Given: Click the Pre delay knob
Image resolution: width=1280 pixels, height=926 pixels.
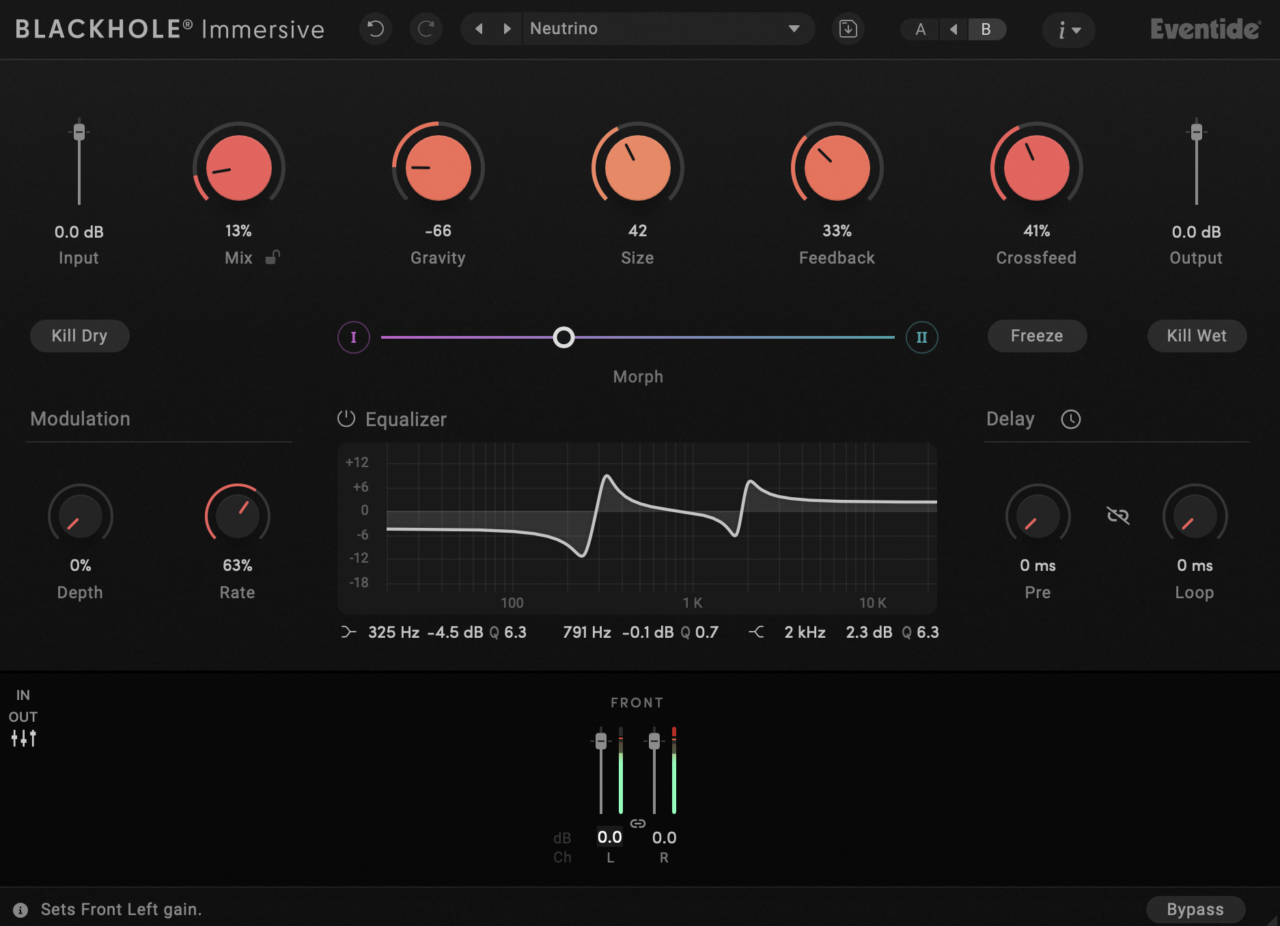Looking at the screenshot, I should click(x=1038, y=516).
